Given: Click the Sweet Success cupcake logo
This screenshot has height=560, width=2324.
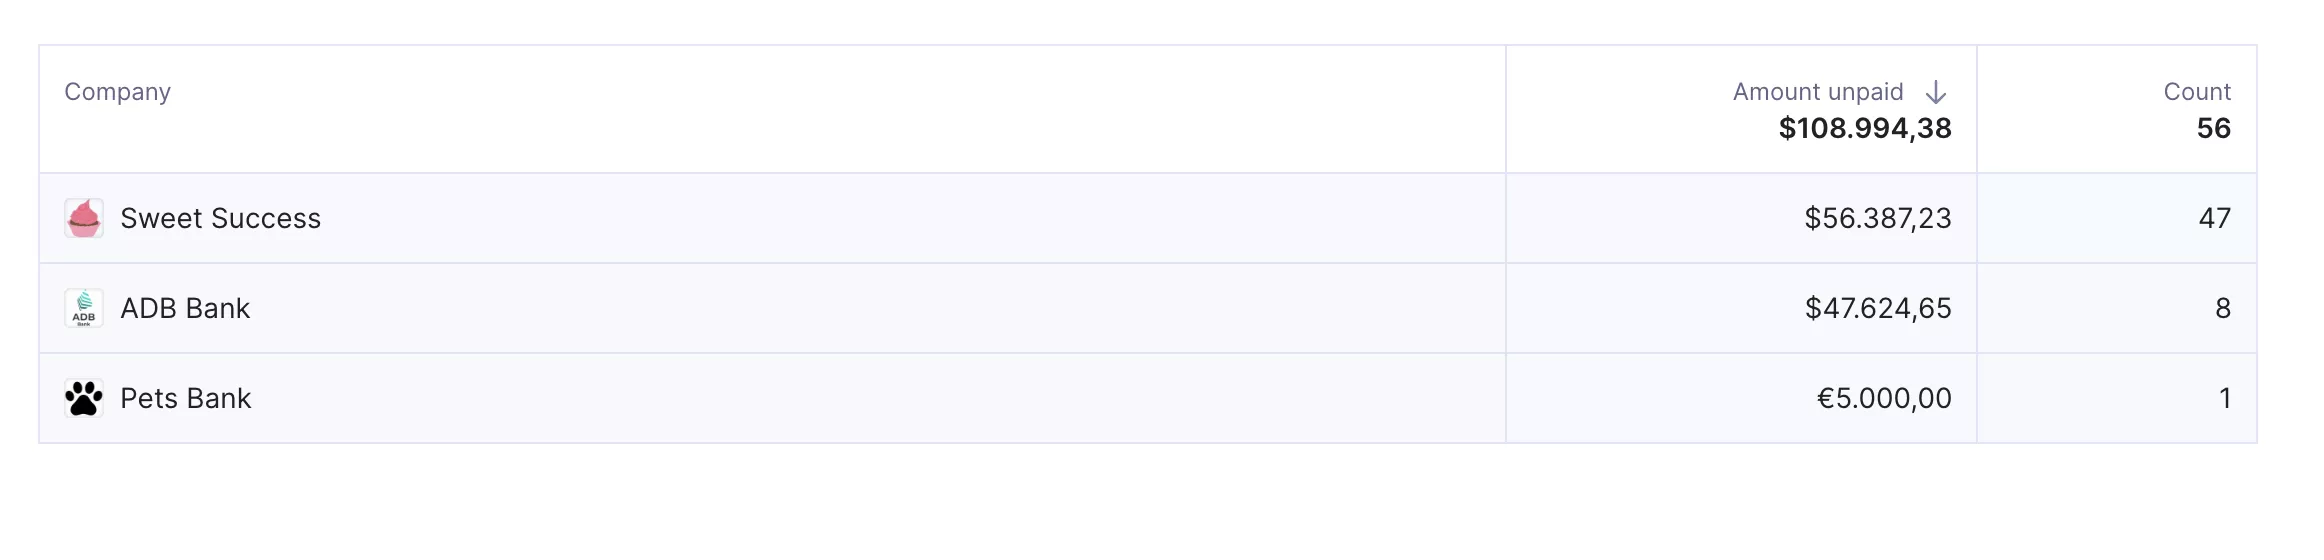Looking at the screenshot, I should pyautogui.click(x=84, y=218).
